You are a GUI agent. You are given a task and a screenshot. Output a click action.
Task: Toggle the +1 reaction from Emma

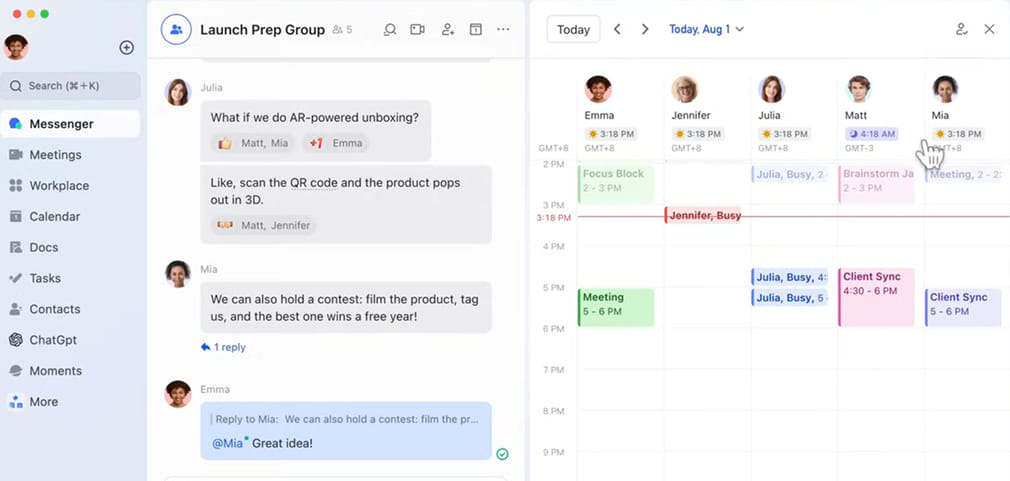[x=336, y=143]
